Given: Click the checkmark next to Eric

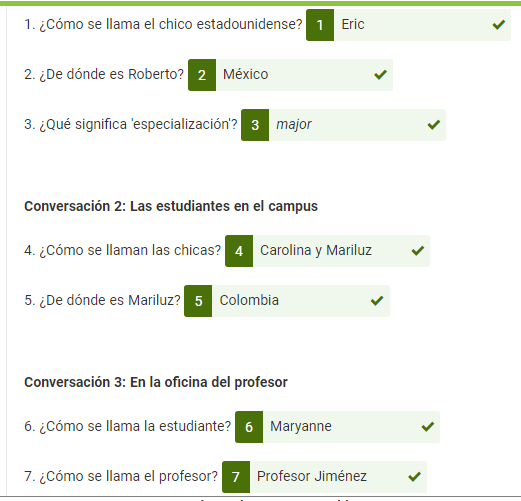Looking at the screenshot, I should tap(499, 25).
